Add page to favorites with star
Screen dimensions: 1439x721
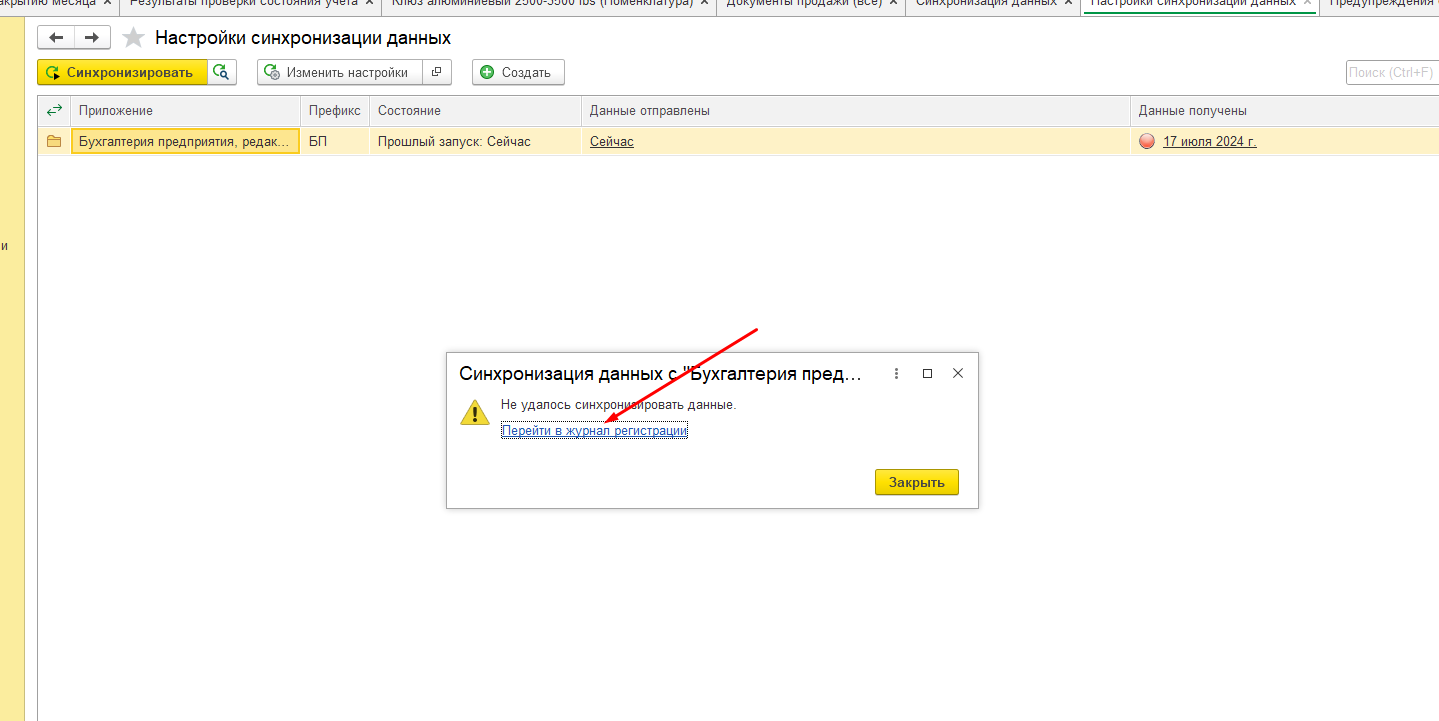[x=133, y=38]
